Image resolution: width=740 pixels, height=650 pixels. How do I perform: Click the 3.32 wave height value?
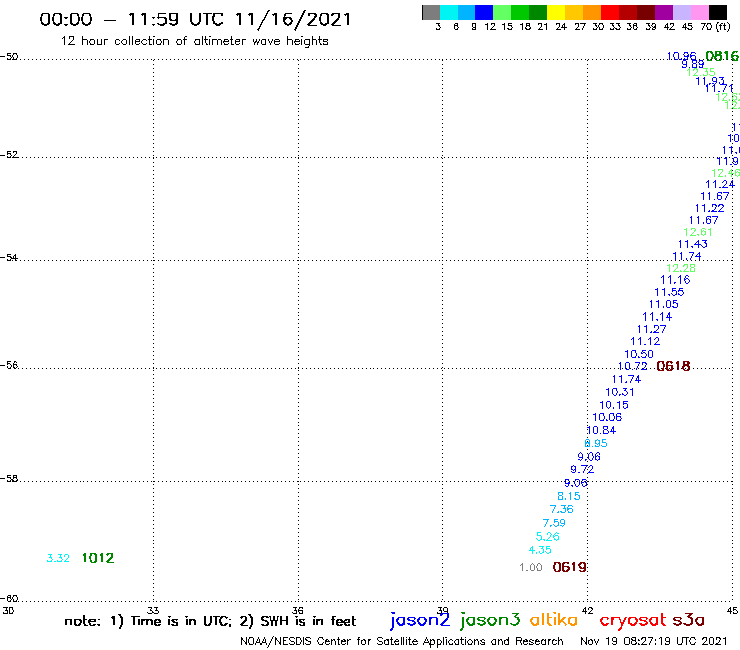58,558
